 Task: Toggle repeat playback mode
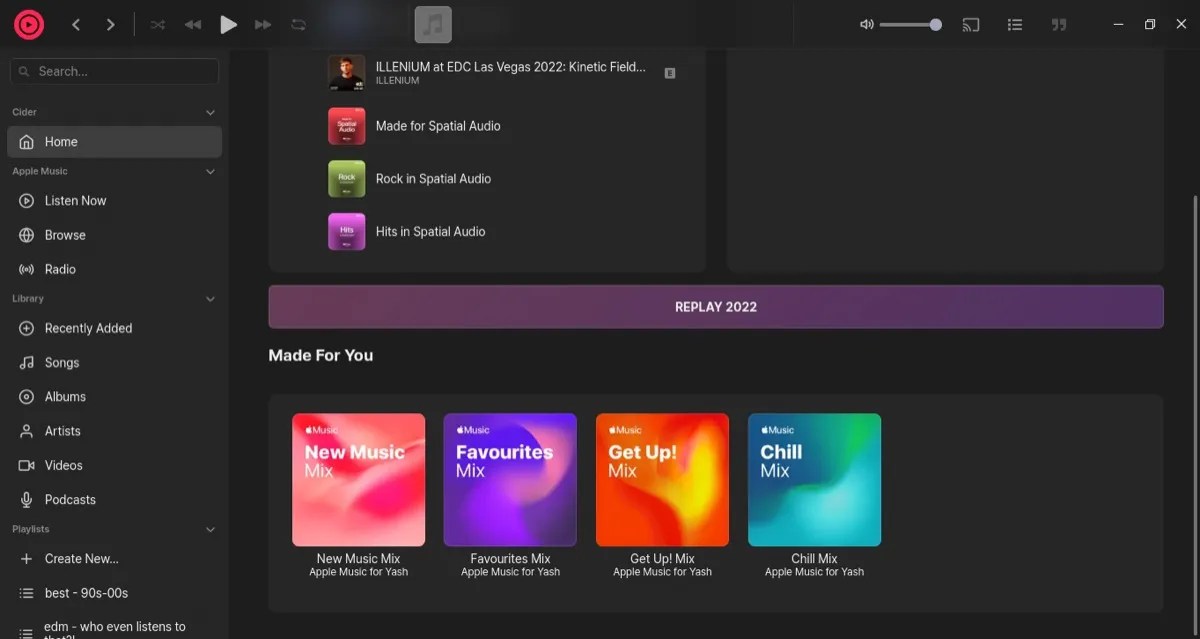[298, 24]
